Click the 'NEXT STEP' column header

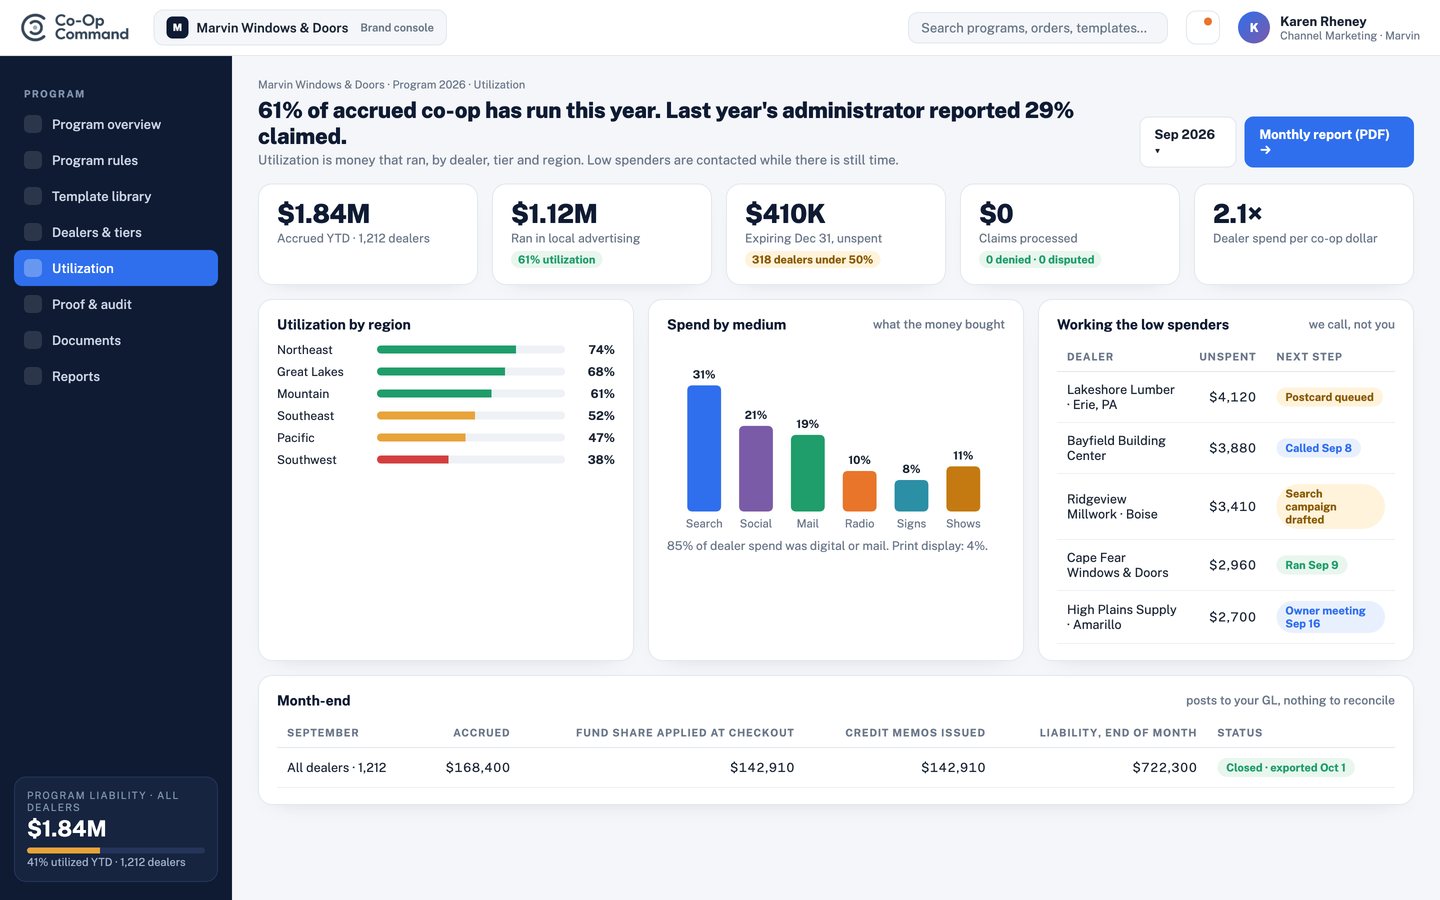coord(1309,357)
